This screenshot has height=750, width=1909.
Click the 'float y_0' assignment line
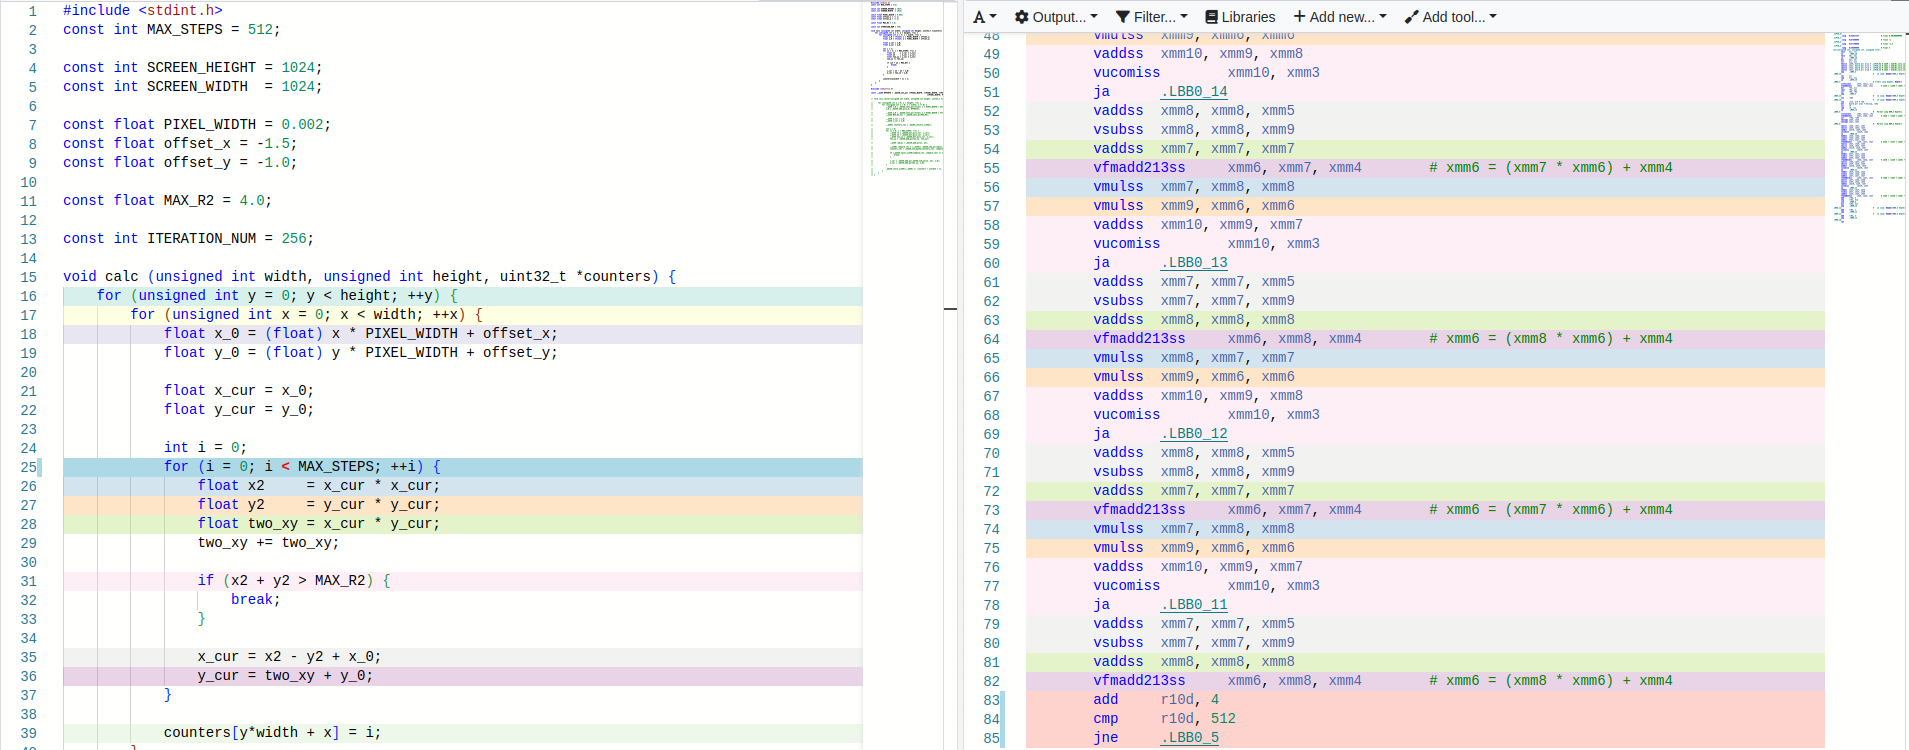pyautogui.click(x=361, y=352)
